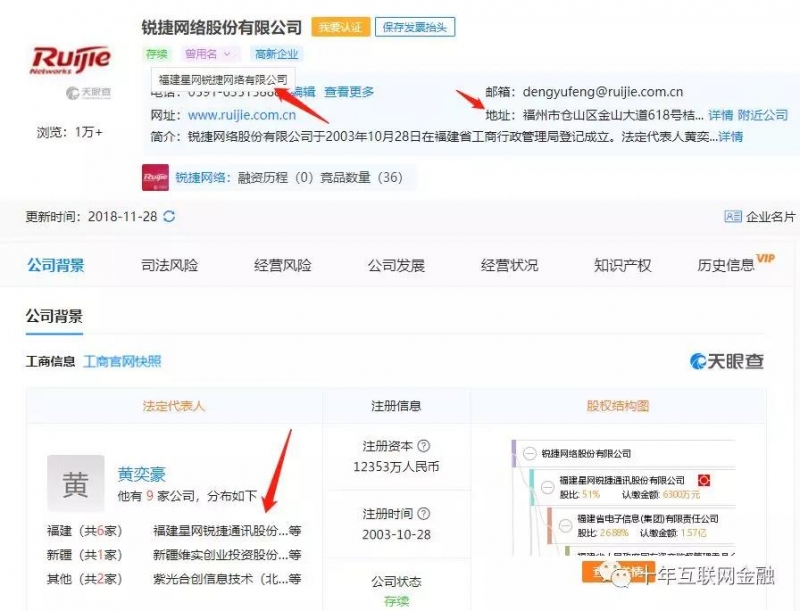Click the red 锐捷网络 brand thumbnail
This screenshot has height=611, width=800.
pyautogui.click(x=155, y=177)
